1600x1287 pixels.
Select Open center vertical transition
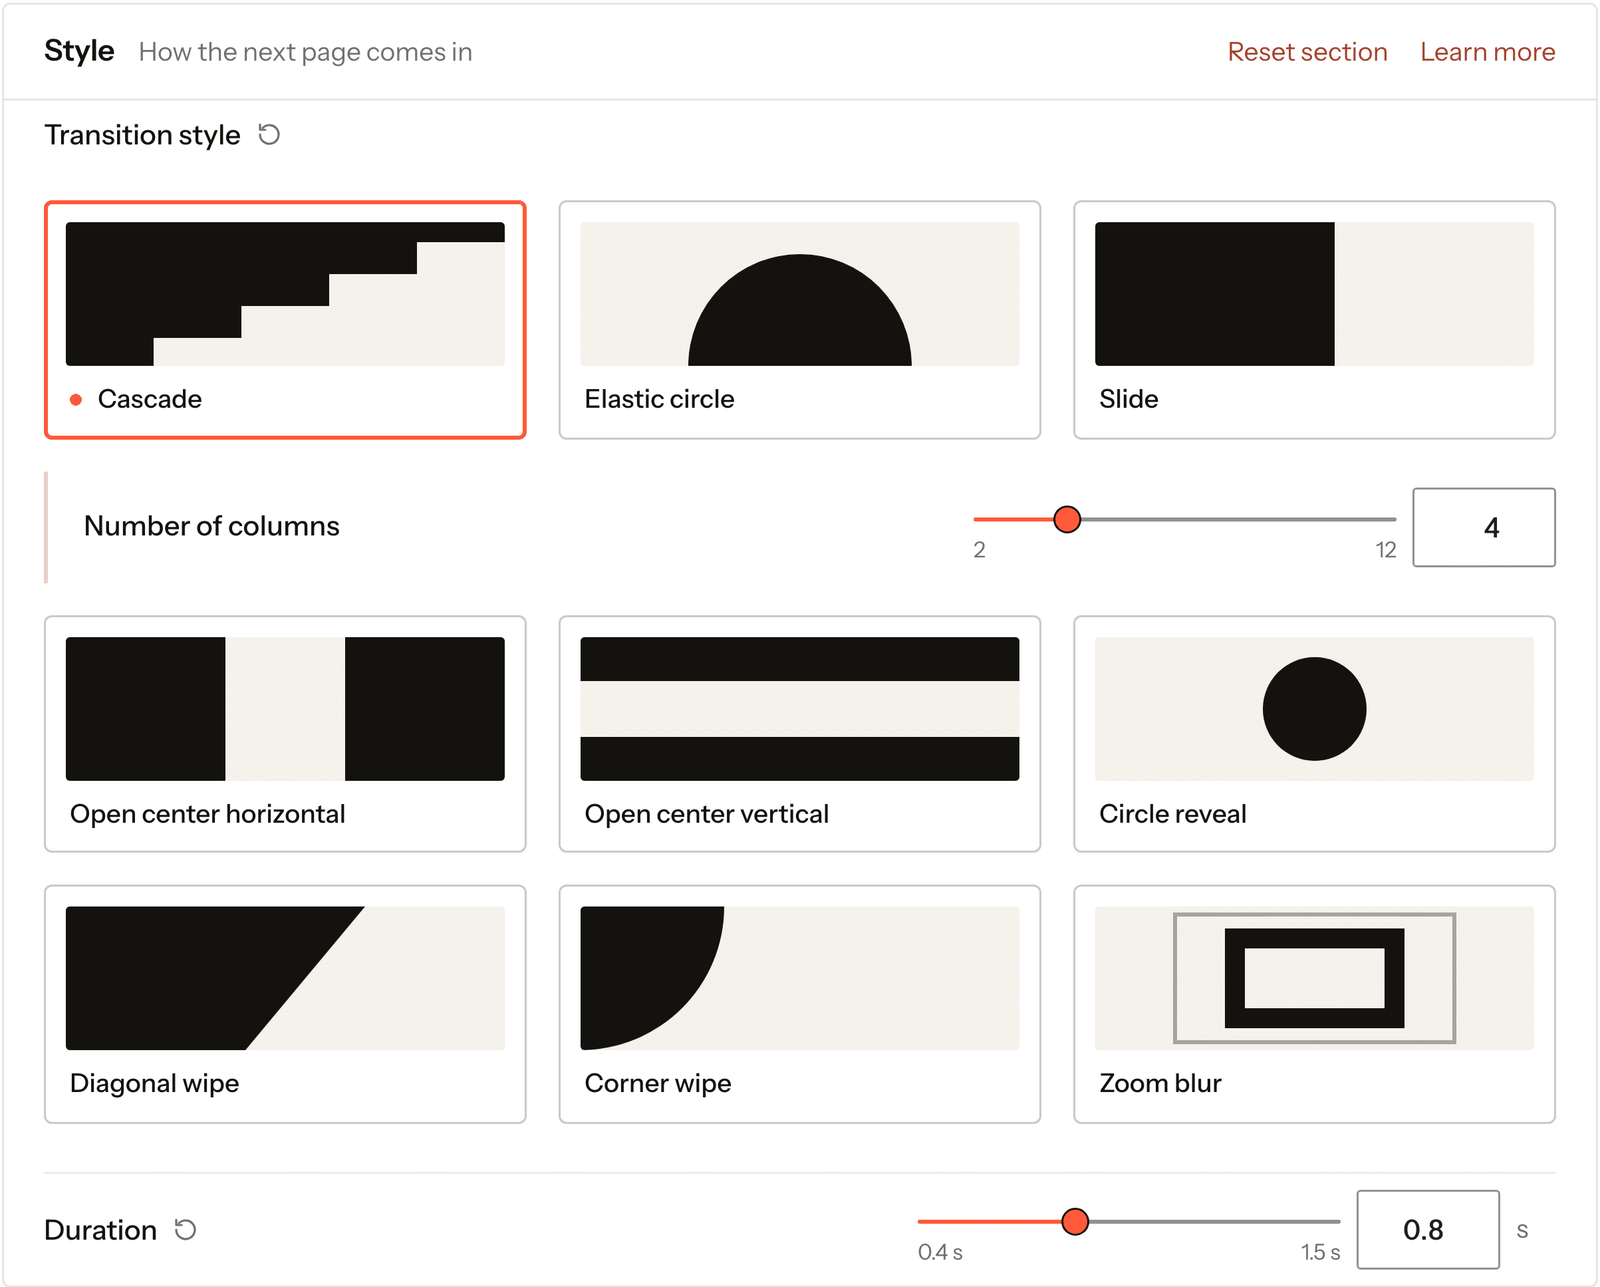800,734
